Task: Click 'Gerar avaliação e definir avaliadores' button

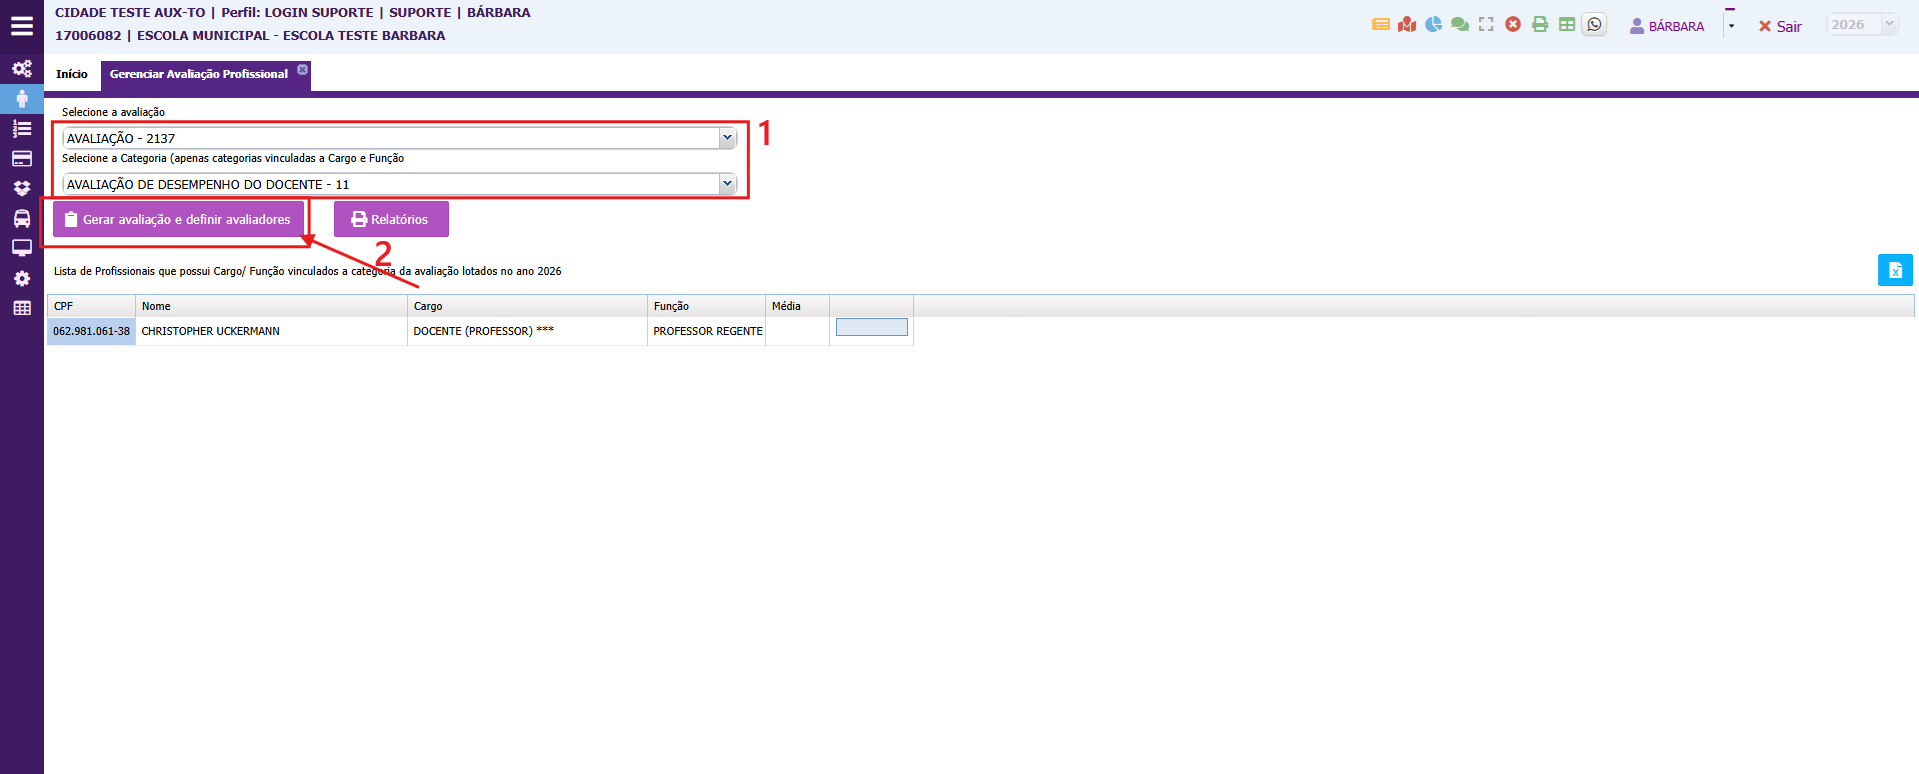Action: 178,219
